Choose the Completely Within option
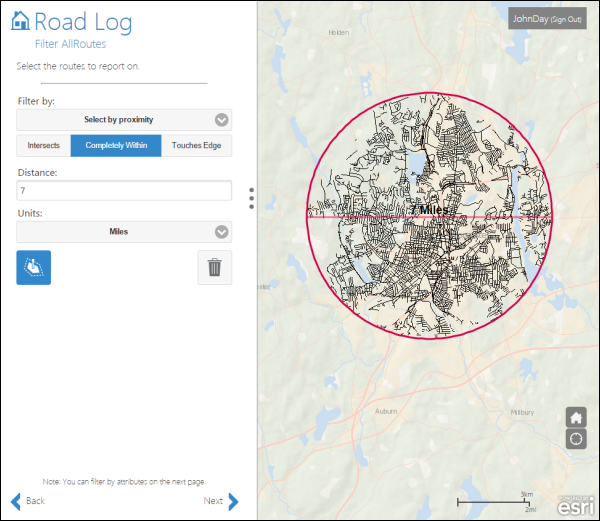 115,146
